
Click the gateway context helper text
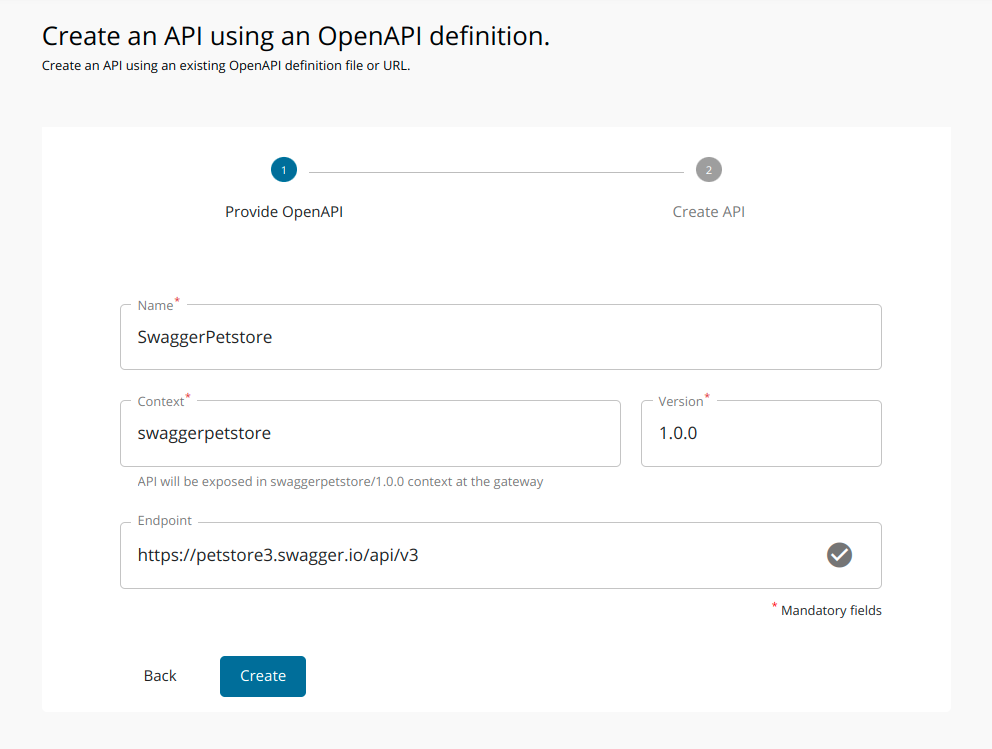coord(340,481)
